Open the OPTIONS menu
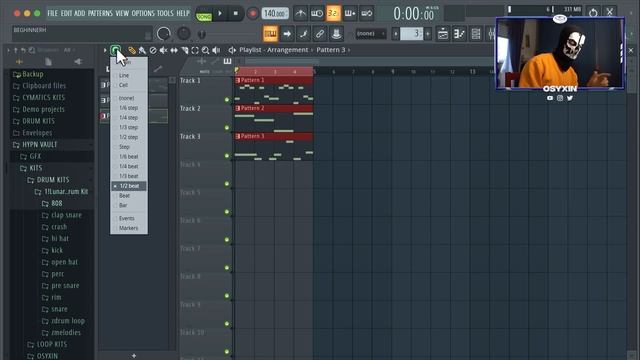 click(143, 13)
